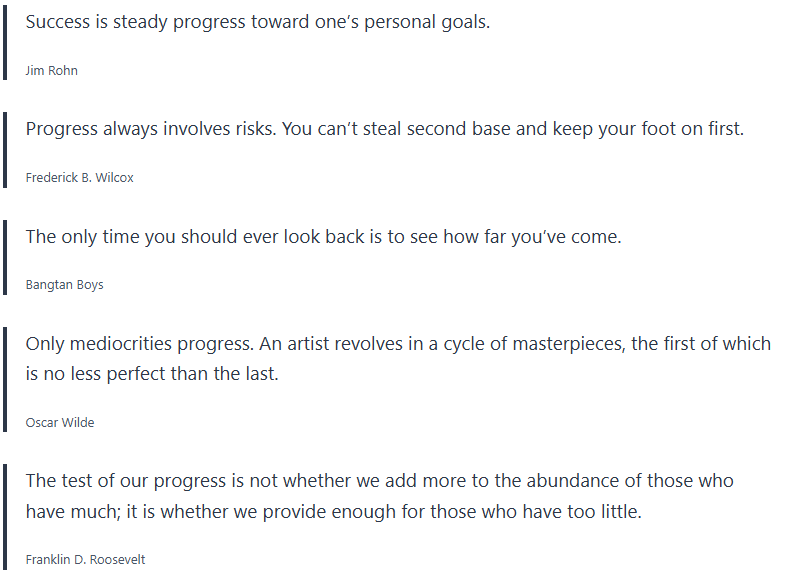Click the quote "Success is steady progress"
The width and height of the screenshot is (808, 586).
[x=257, y=22]
